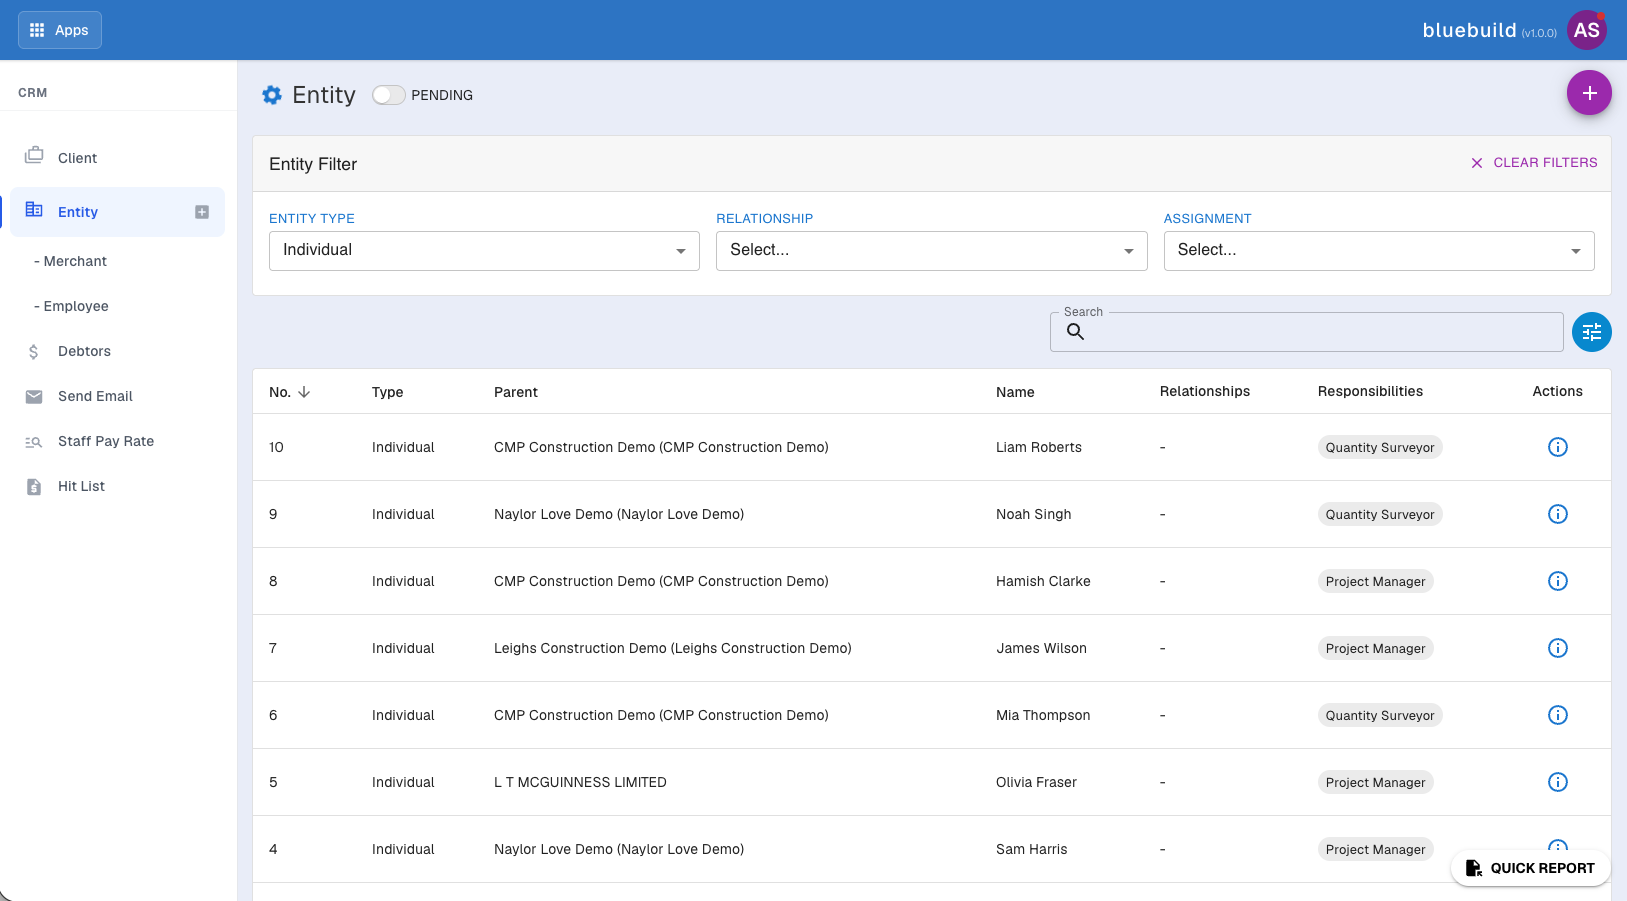Screen dimensions: 1627x901
Task: Click parent L T MCGUINNESS LIMITED
Action: 580,782
